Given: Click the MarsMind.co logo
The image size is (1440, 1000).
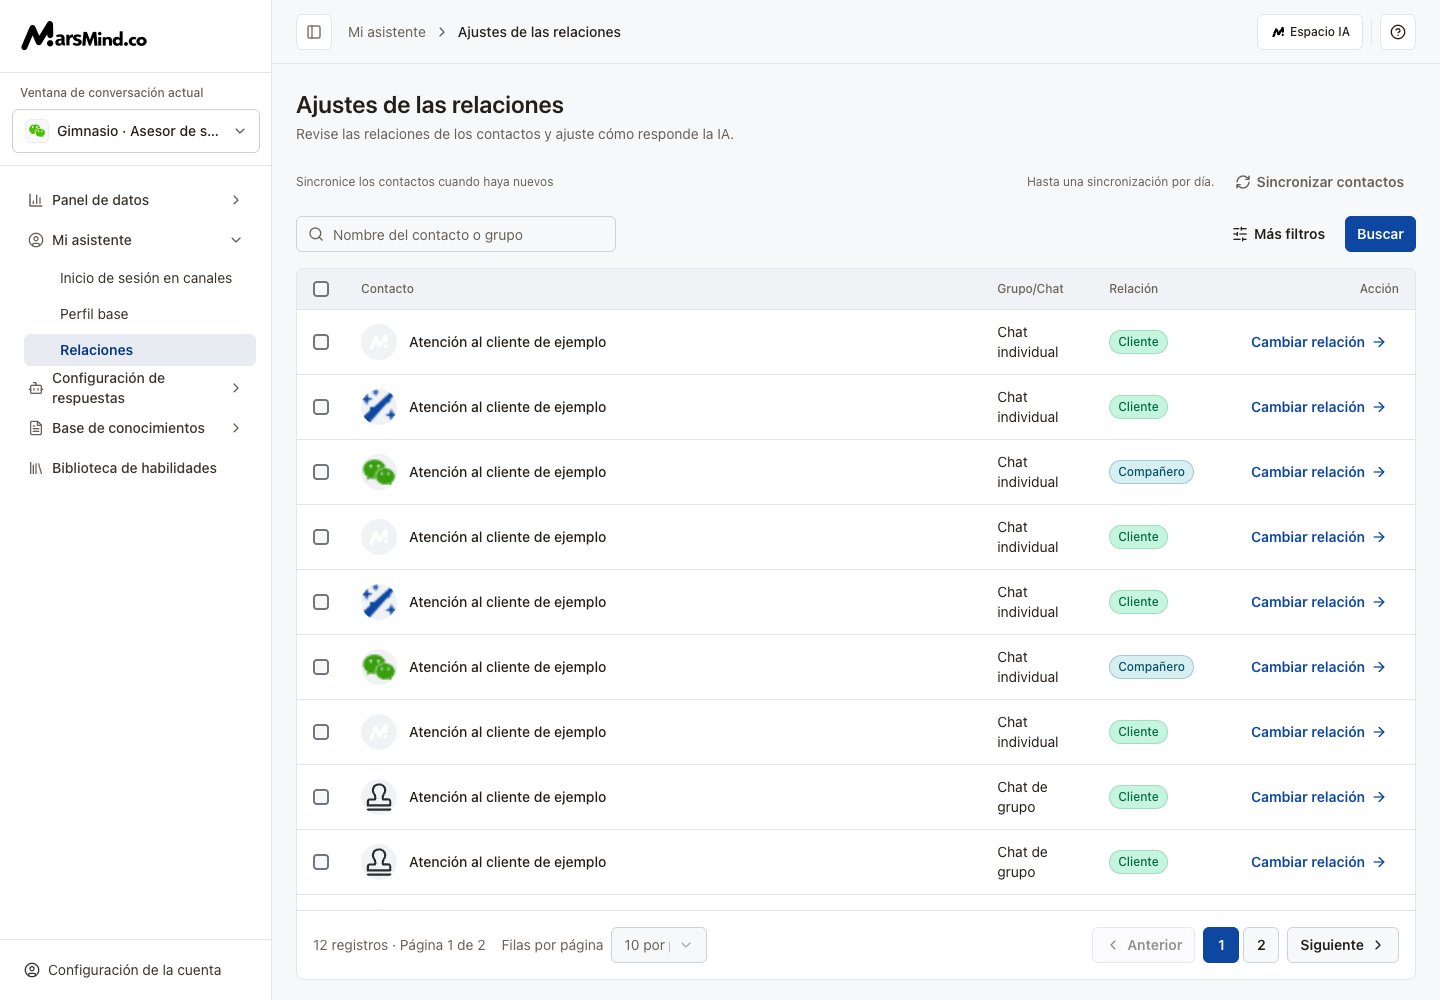Looking at the screenshot, I should [84, 36].
